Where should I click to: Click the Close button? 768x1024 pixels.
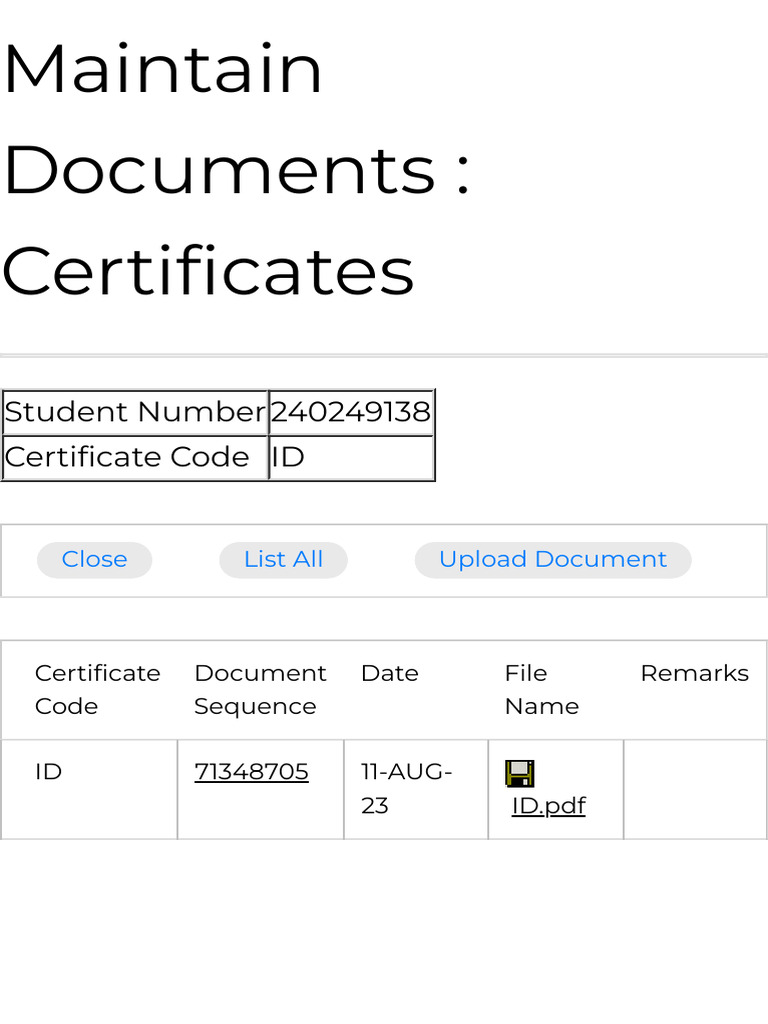(x=95, y=560)
